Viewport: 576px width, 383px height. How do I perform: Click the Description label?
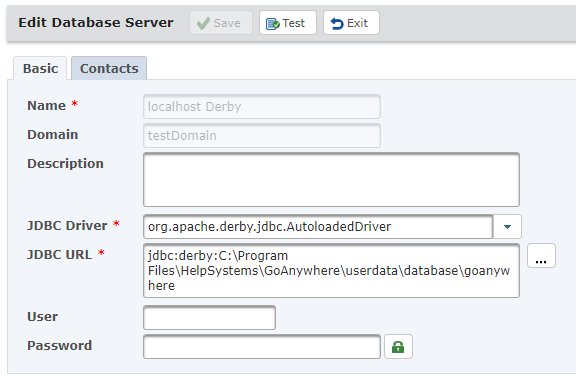tap(65, 164)
